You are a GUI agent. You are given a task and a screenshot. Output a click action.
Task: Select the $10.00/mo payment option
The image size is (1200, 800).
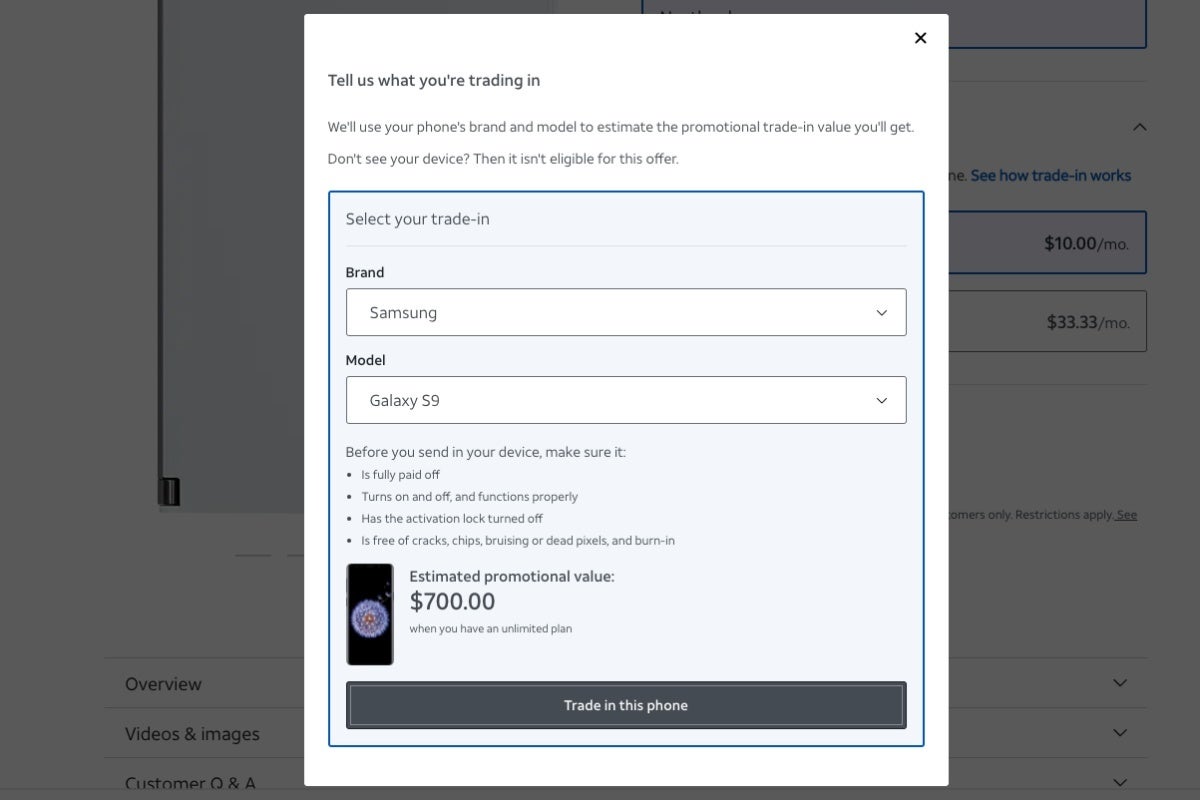pos(1047,243)
